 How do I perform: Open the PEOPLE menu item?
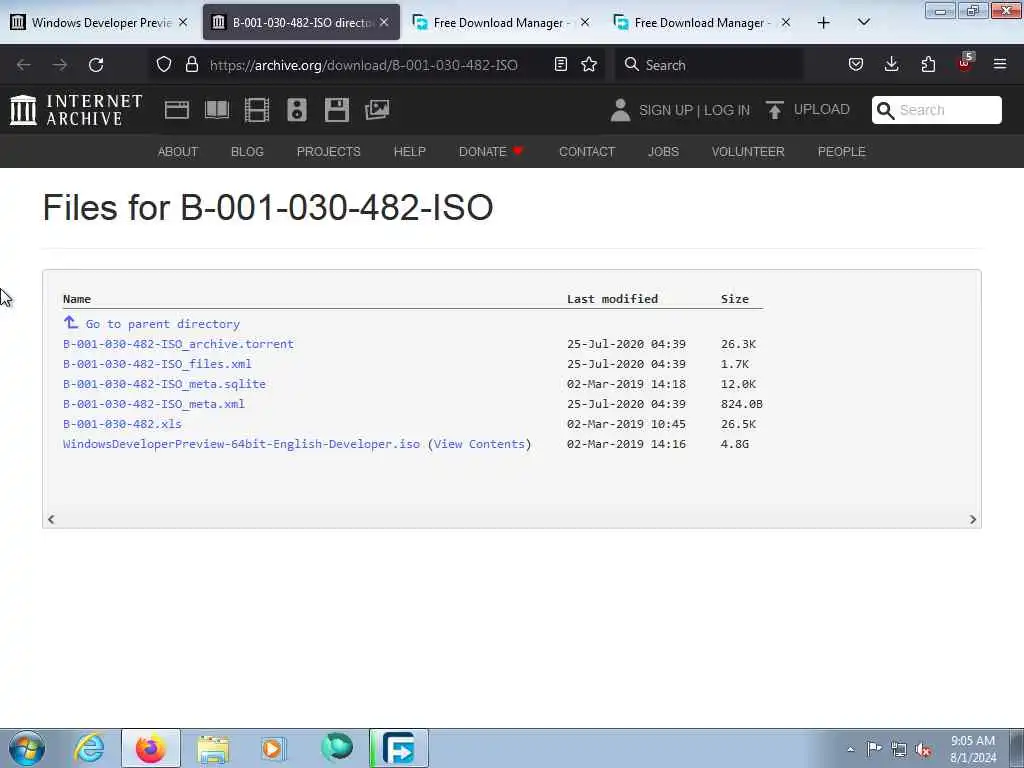coord(842,152)
